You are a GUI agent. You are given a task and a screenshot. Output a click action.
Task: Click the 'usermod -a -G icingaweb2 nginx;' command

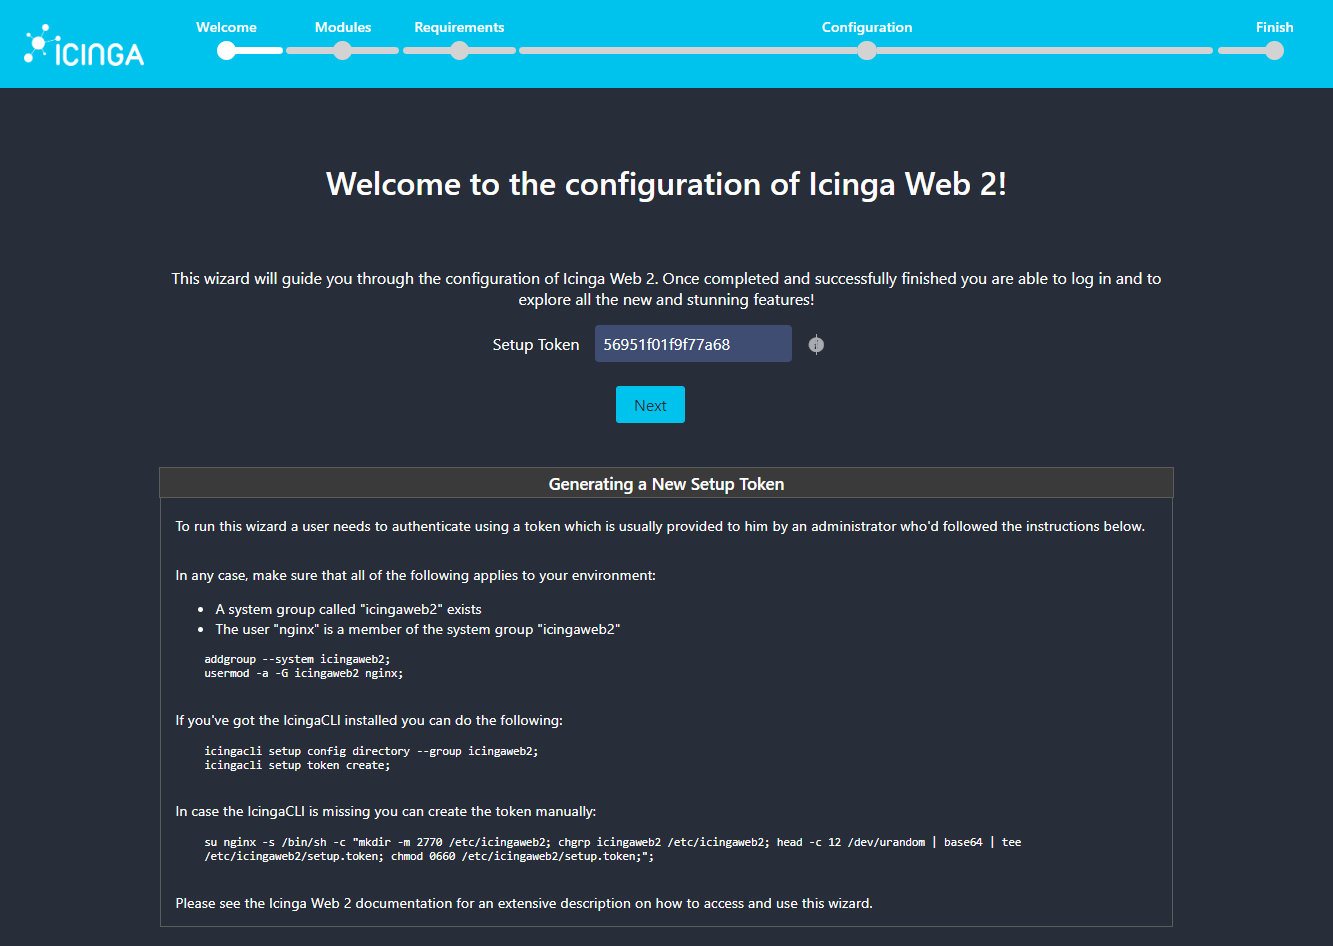coord(304,673)
